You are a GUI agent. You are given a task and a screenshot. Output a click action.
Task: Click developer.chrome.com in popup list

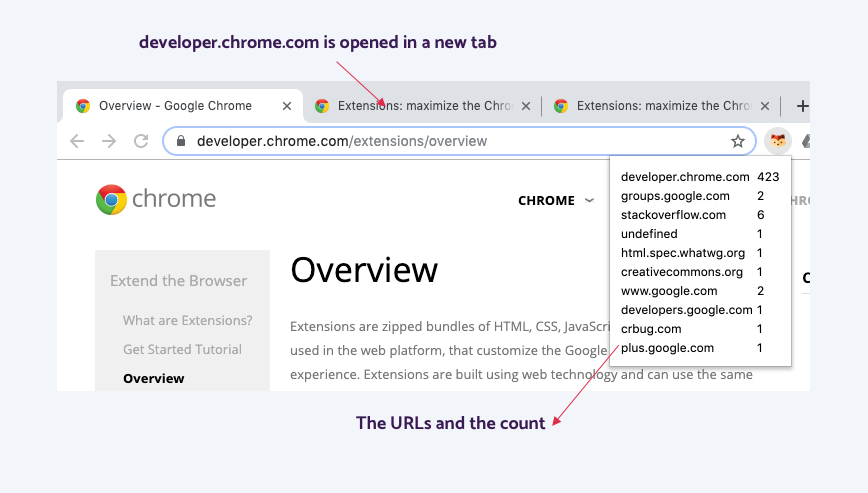coord(685,177)
